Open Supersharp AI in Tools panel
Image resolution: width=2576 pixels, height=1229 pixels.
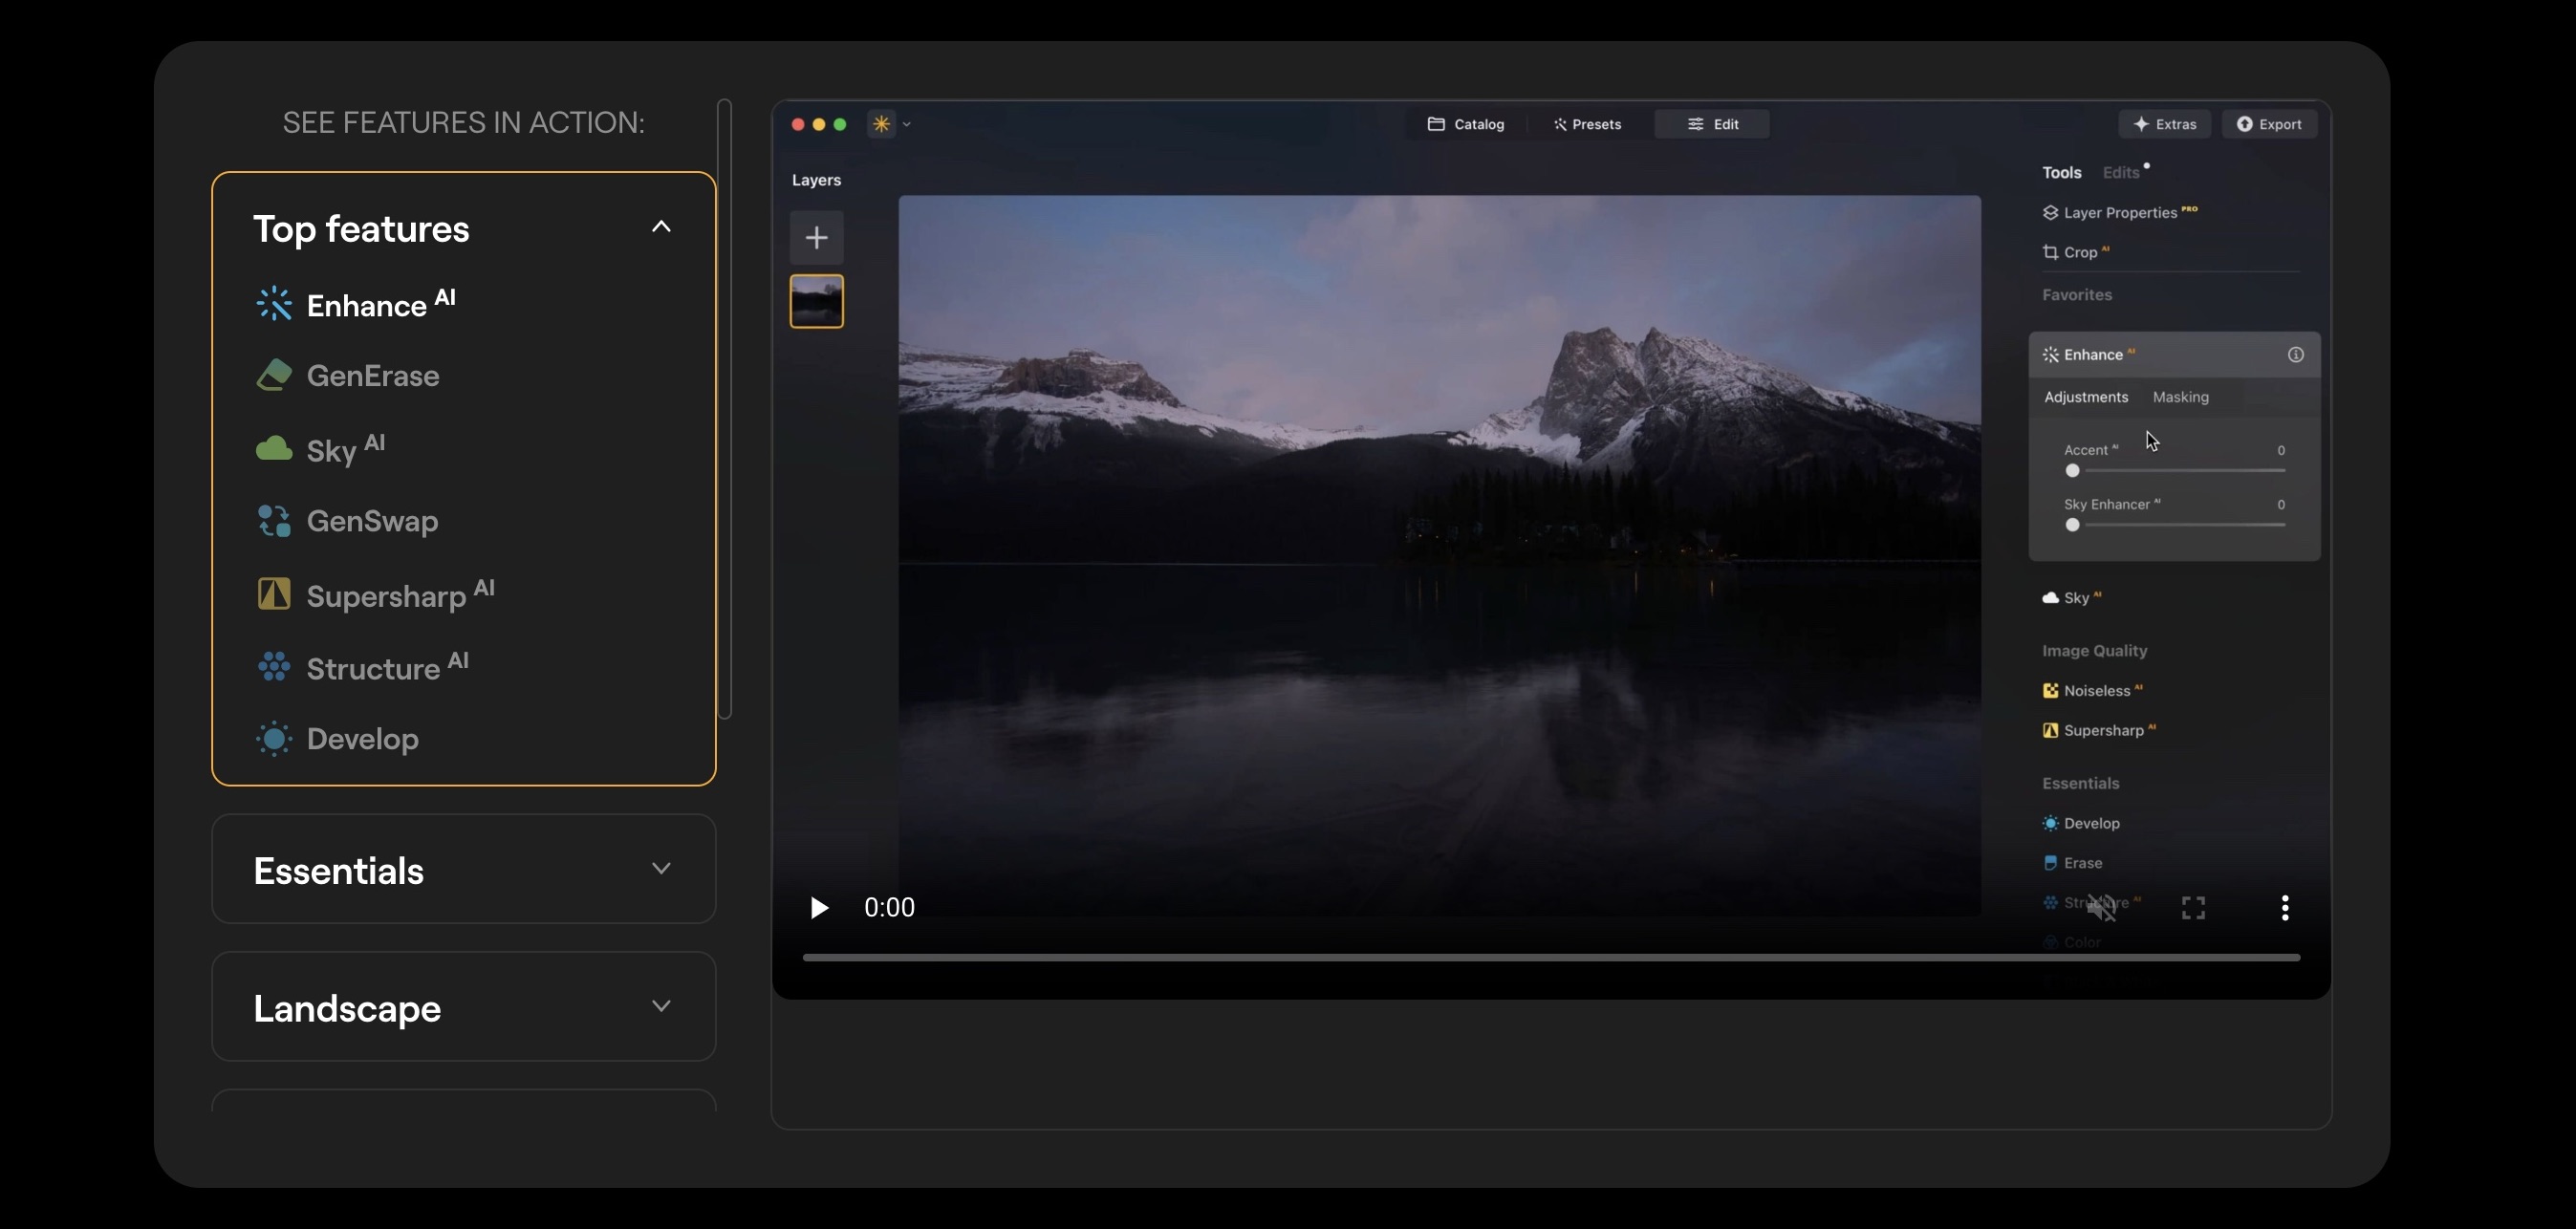click(x=2098, y=731)
